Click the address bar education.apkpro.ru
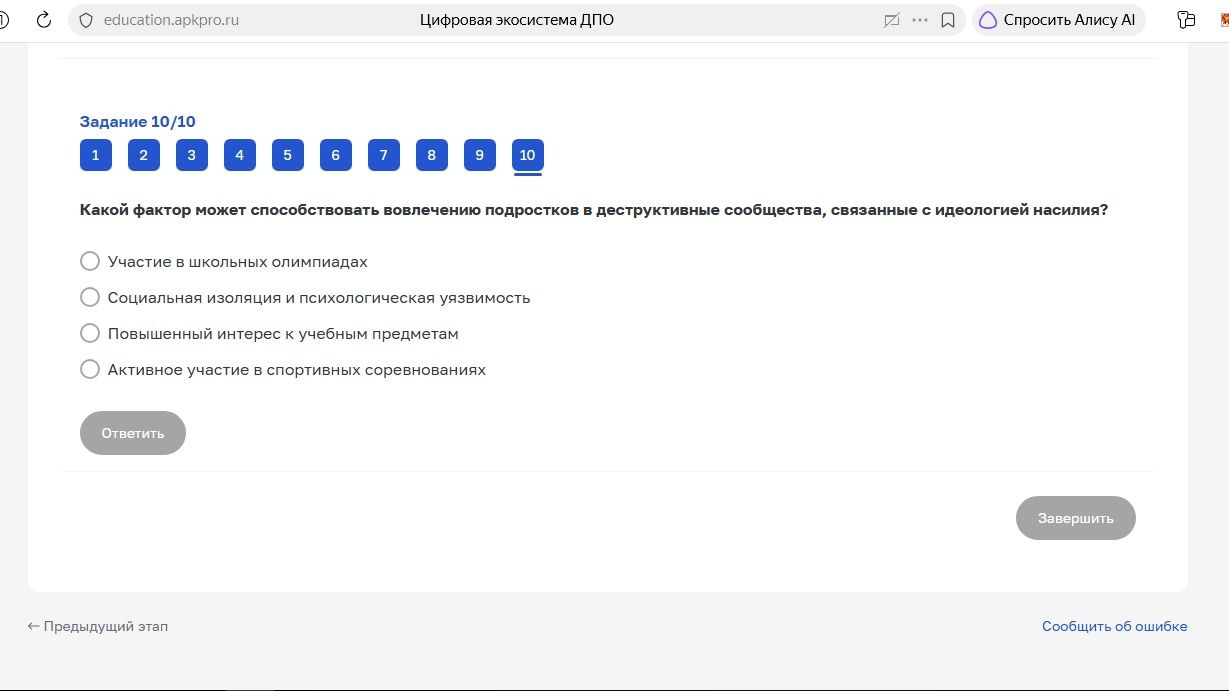The image size is (1229, 691). pyautogui.click(x=171, y=20)
